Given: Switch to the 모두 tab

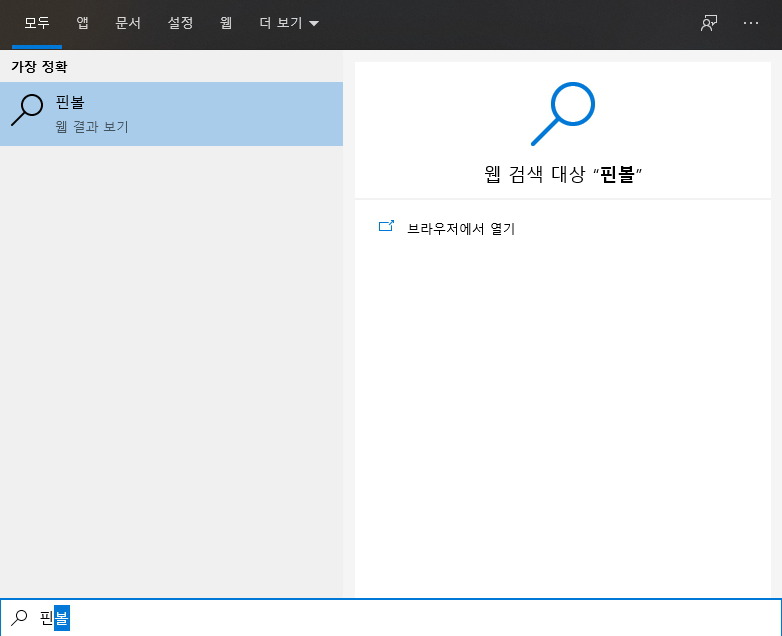Looking at the screenshot, I should [x=37, y=23].
